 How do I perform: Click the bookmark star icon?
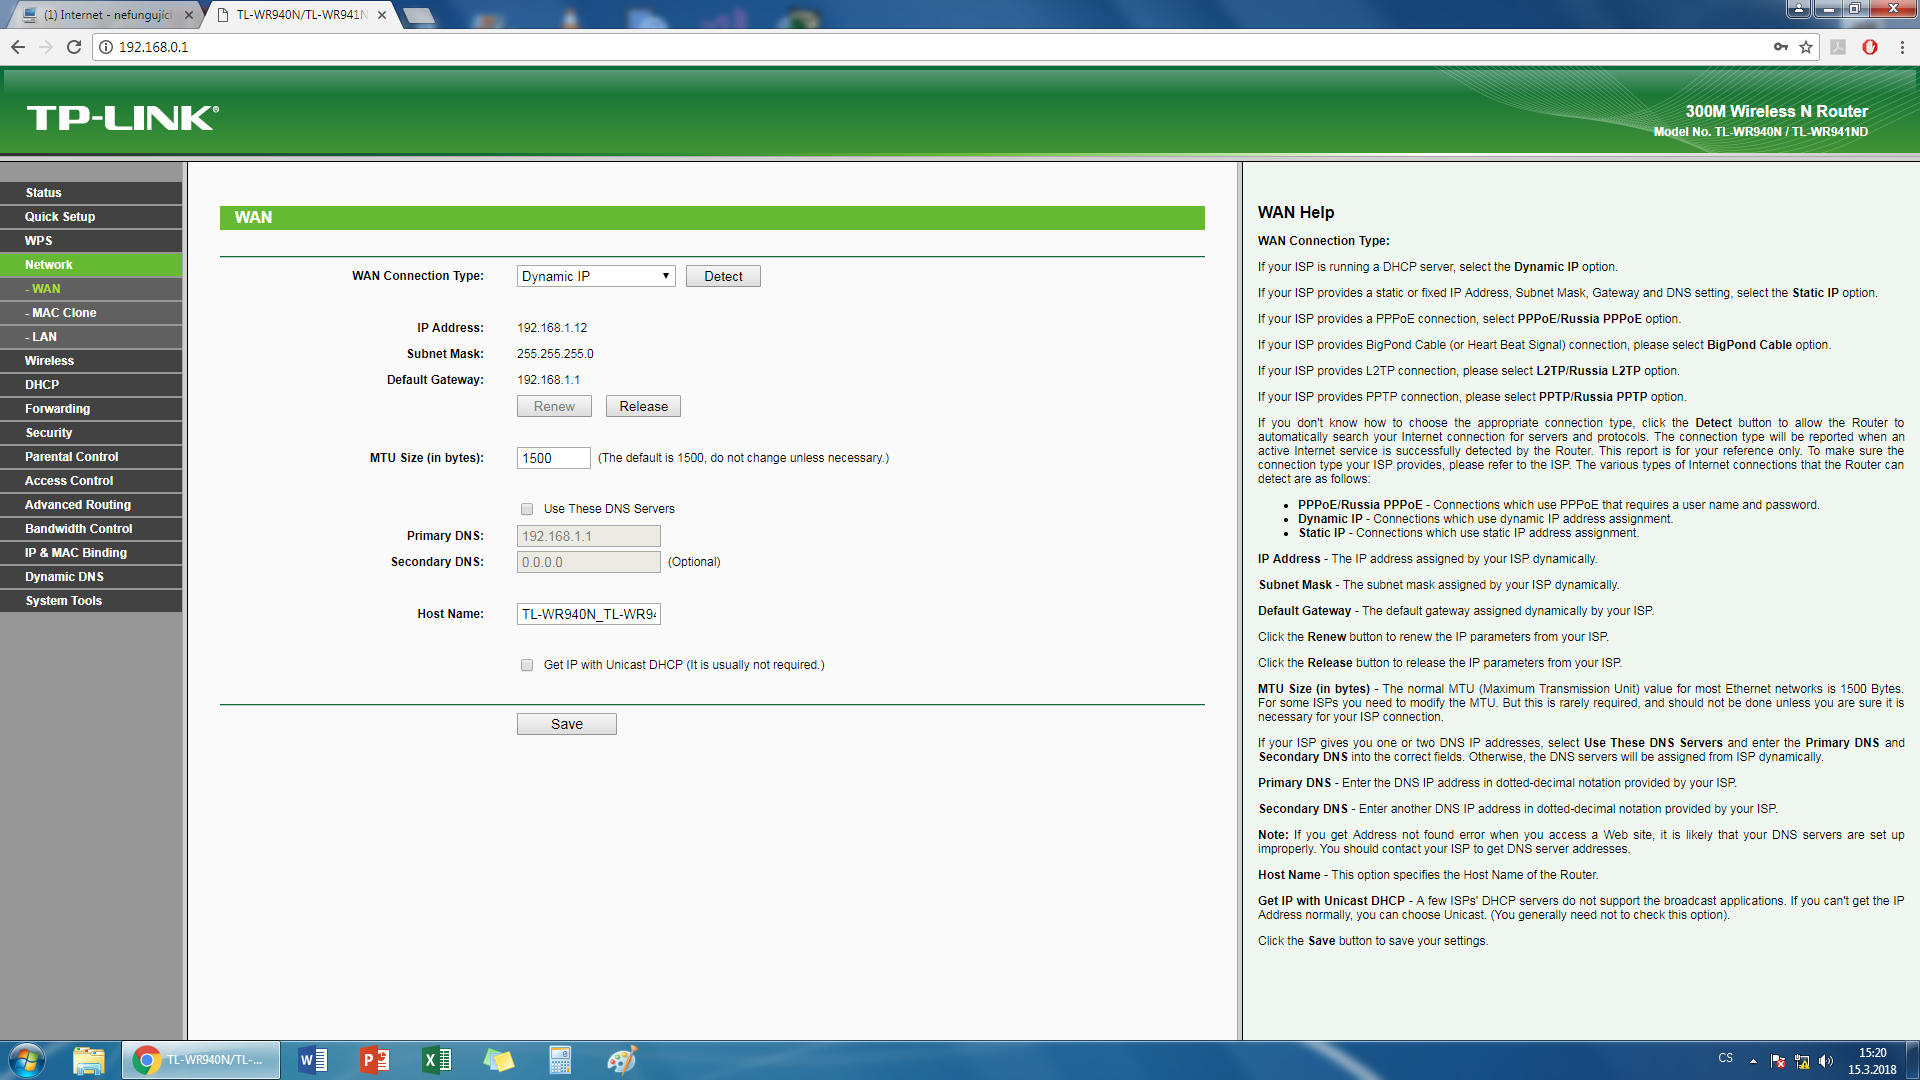[x=1806, y=47]
